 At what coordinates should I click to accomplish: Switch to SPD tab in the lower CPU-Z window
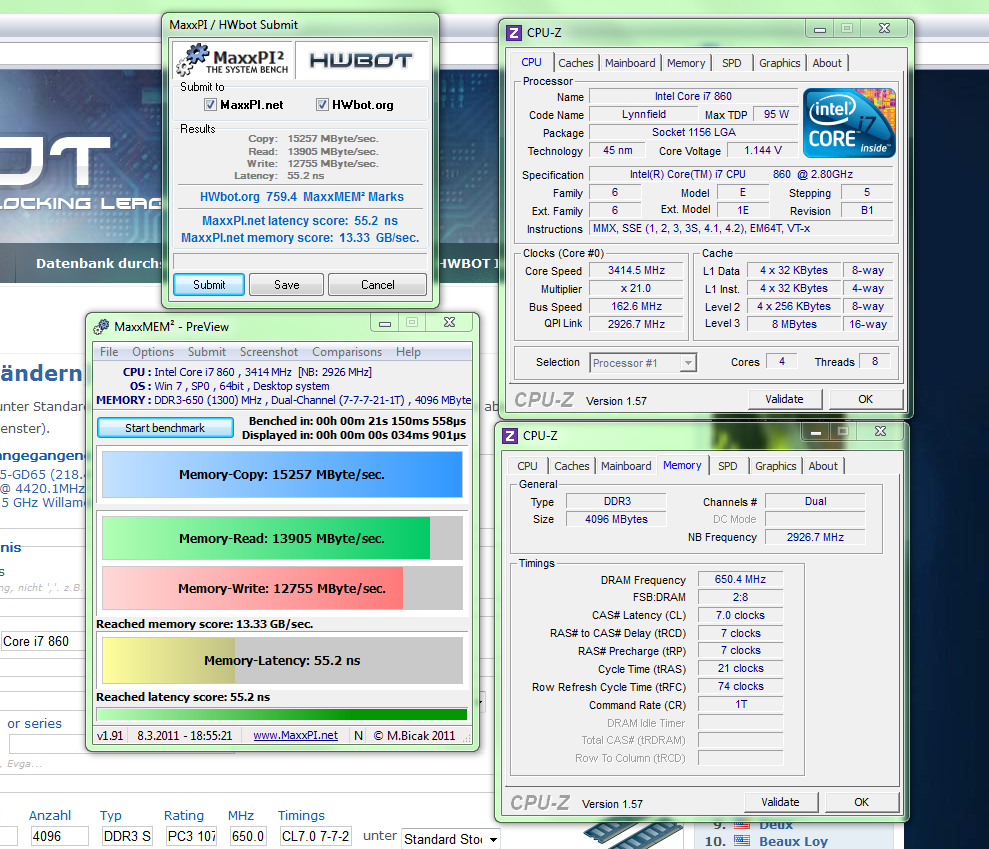point(727,466)
